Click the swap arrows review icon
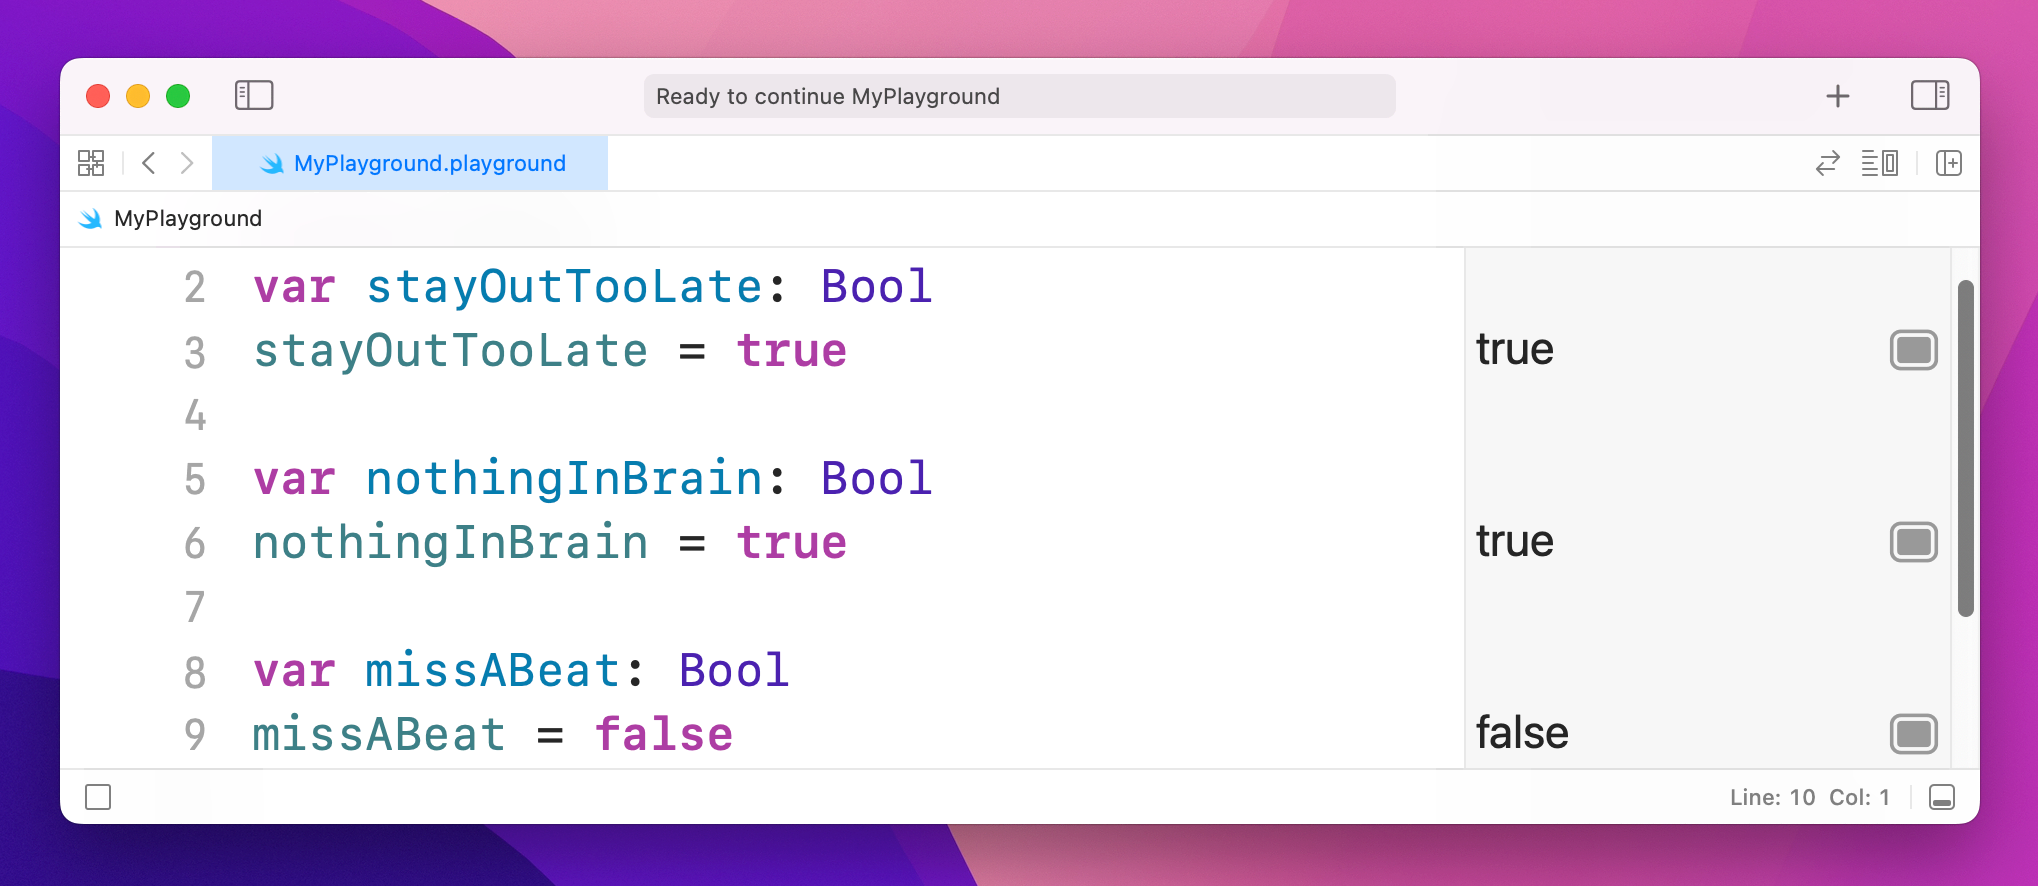 1827,163
